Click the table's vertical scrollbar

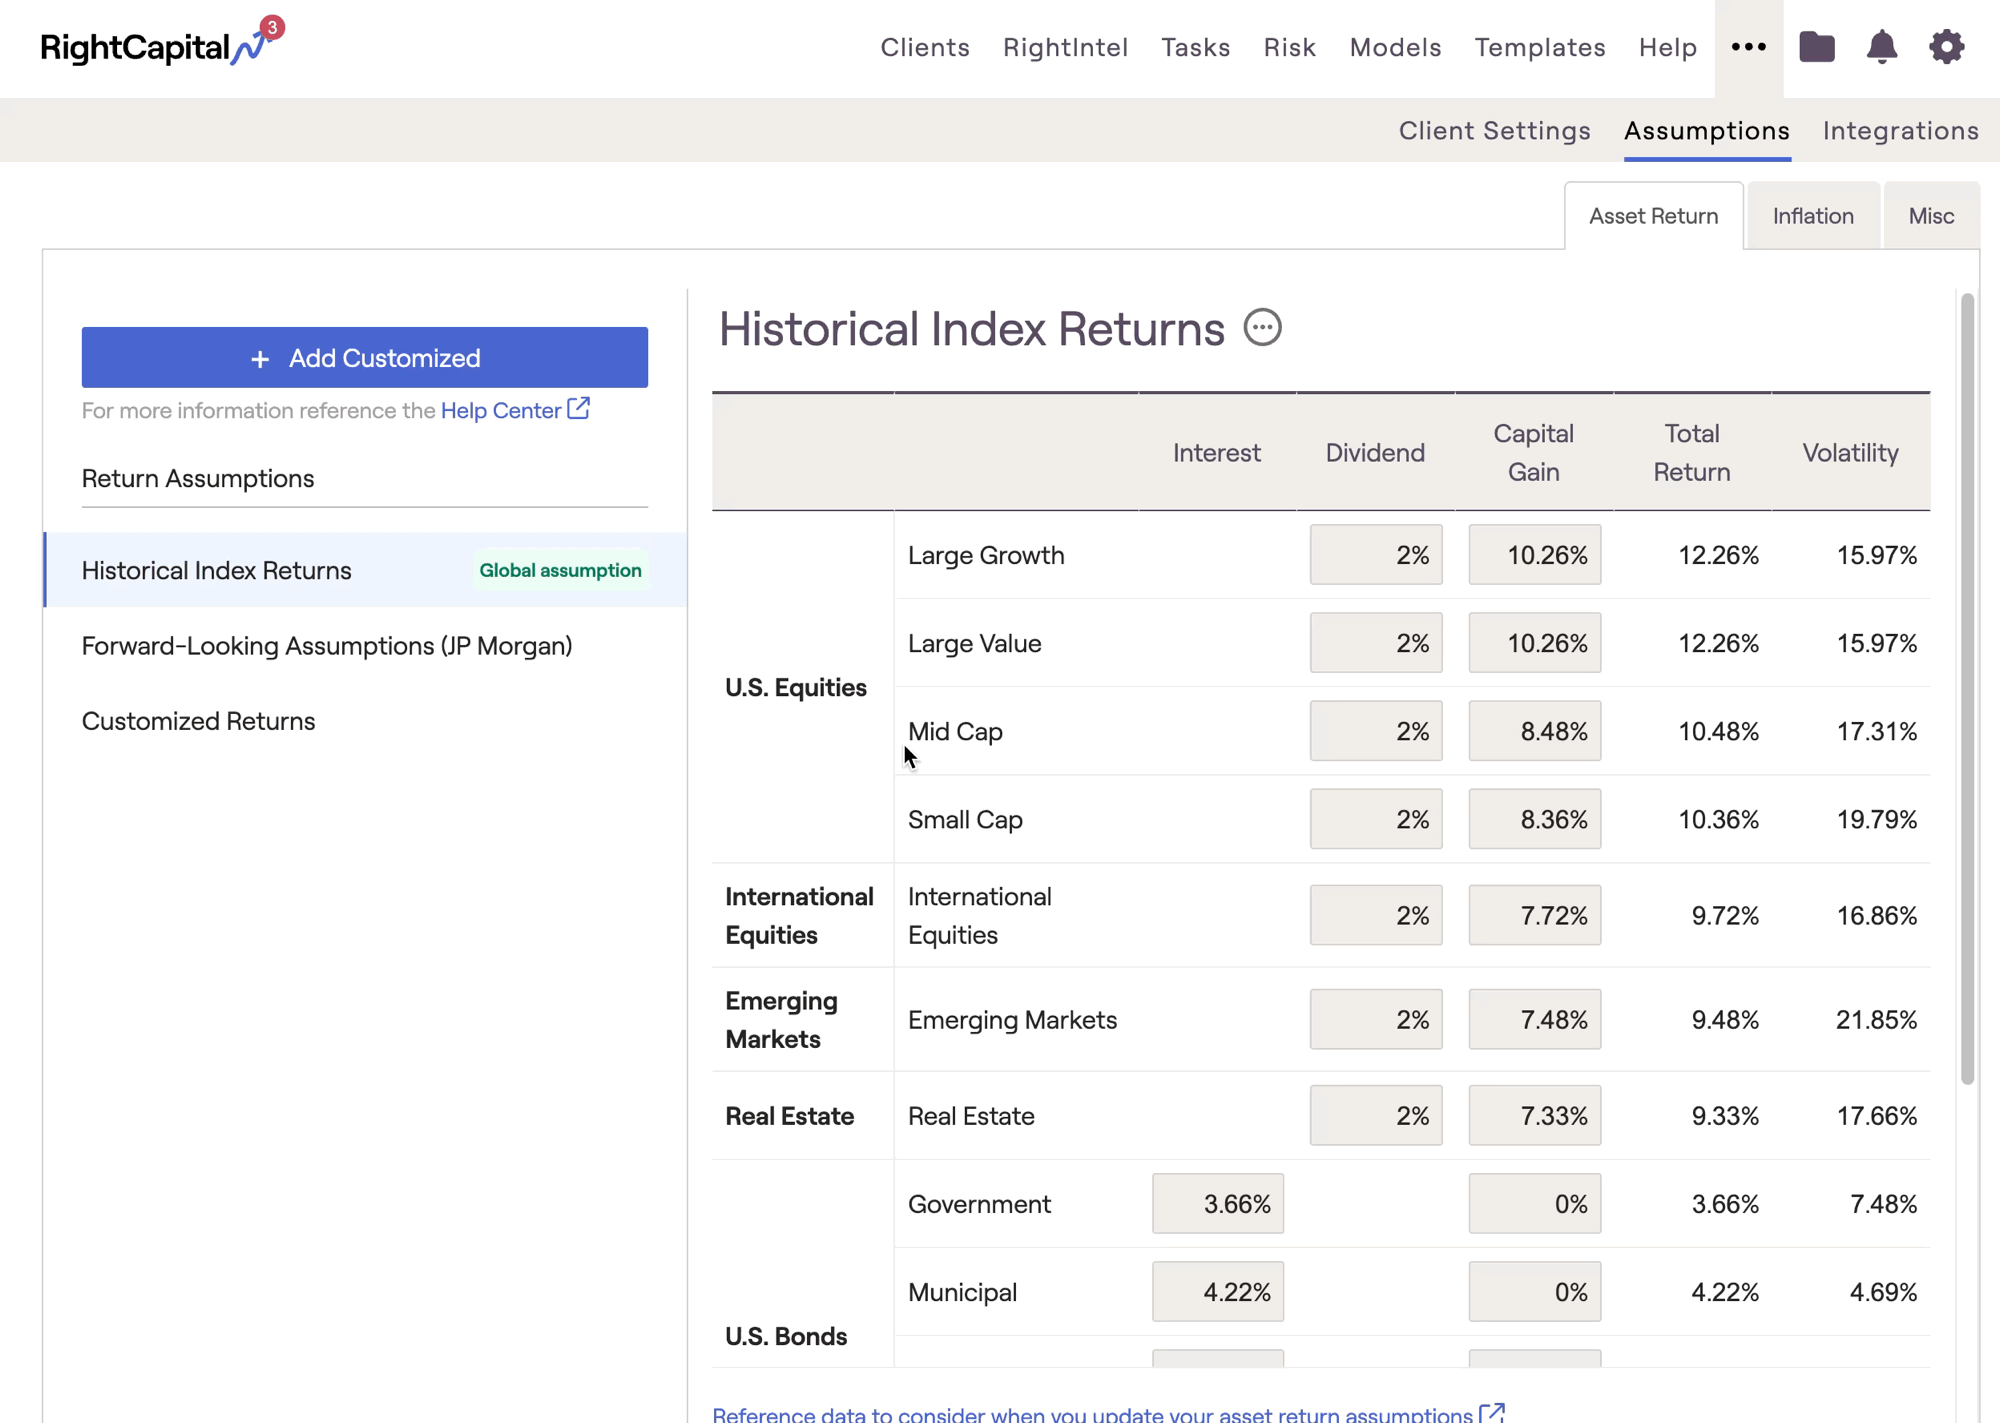1967,690
